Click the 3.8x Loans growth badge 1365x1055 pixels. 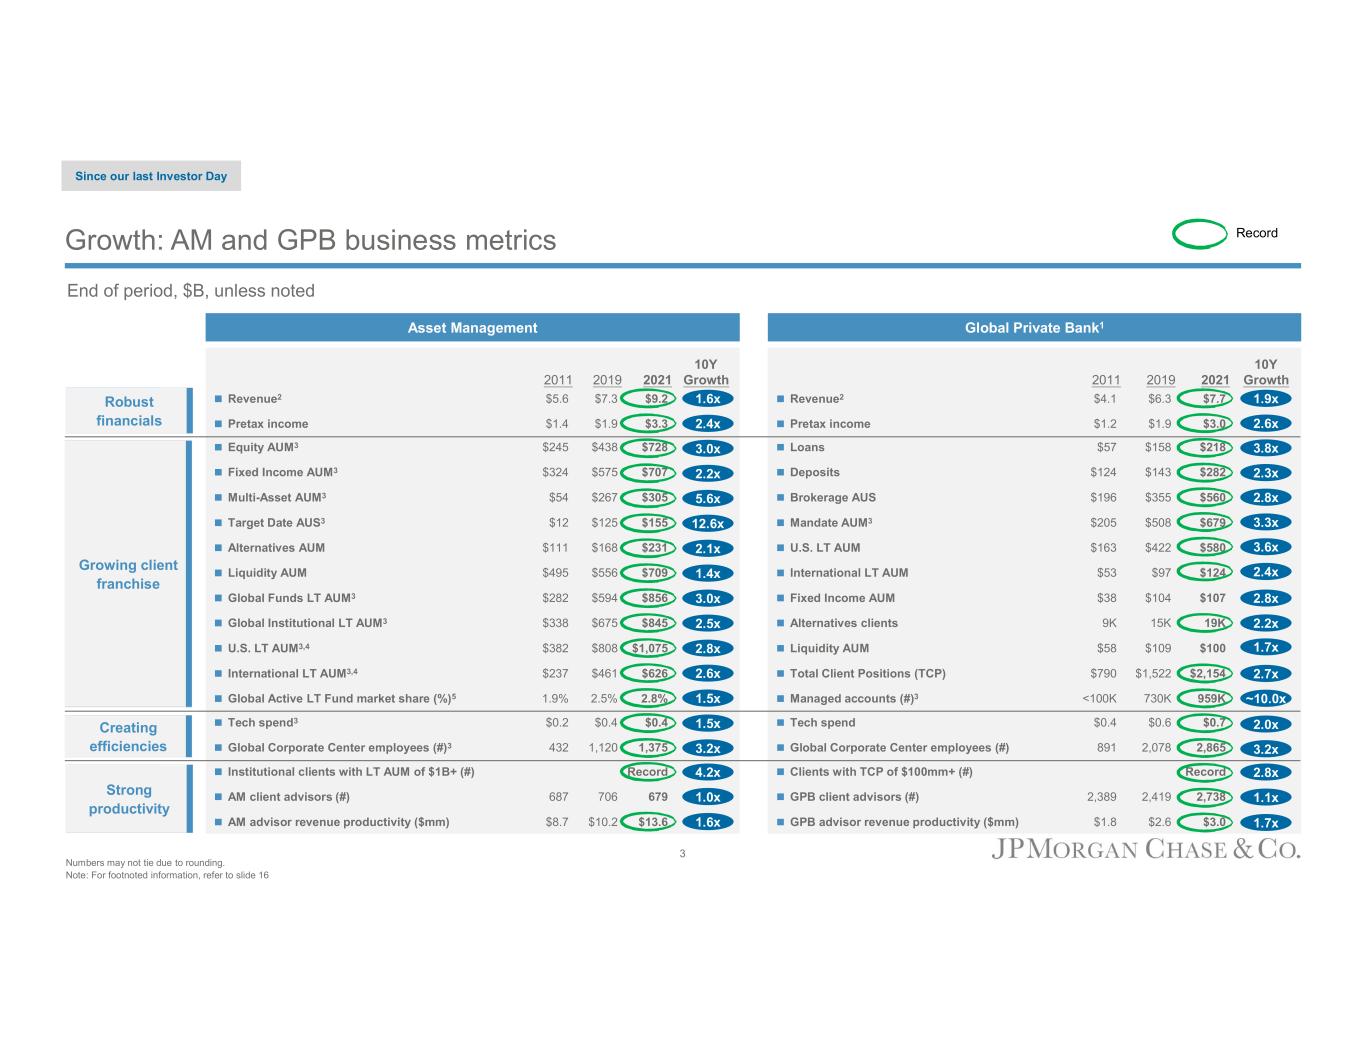coord(1266,448)
